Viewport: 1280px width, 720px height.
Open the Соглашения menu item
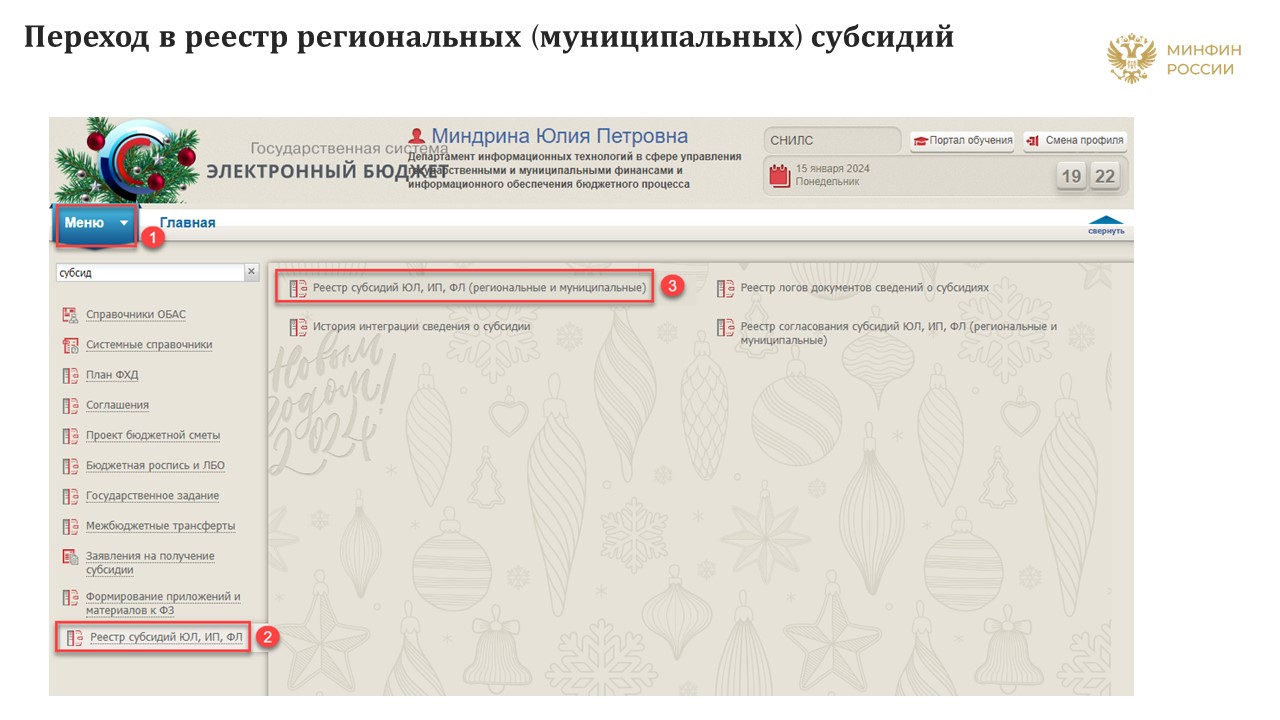click(117, 405)
